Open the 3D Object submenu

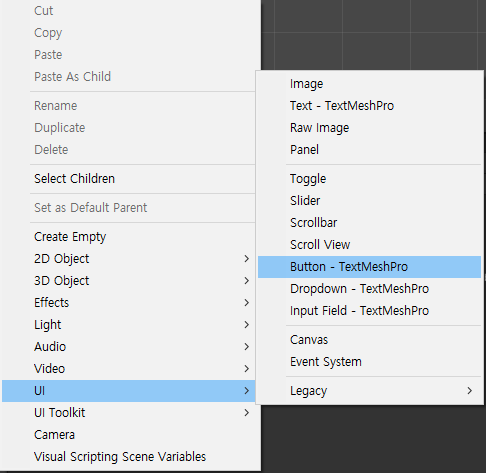129,281
